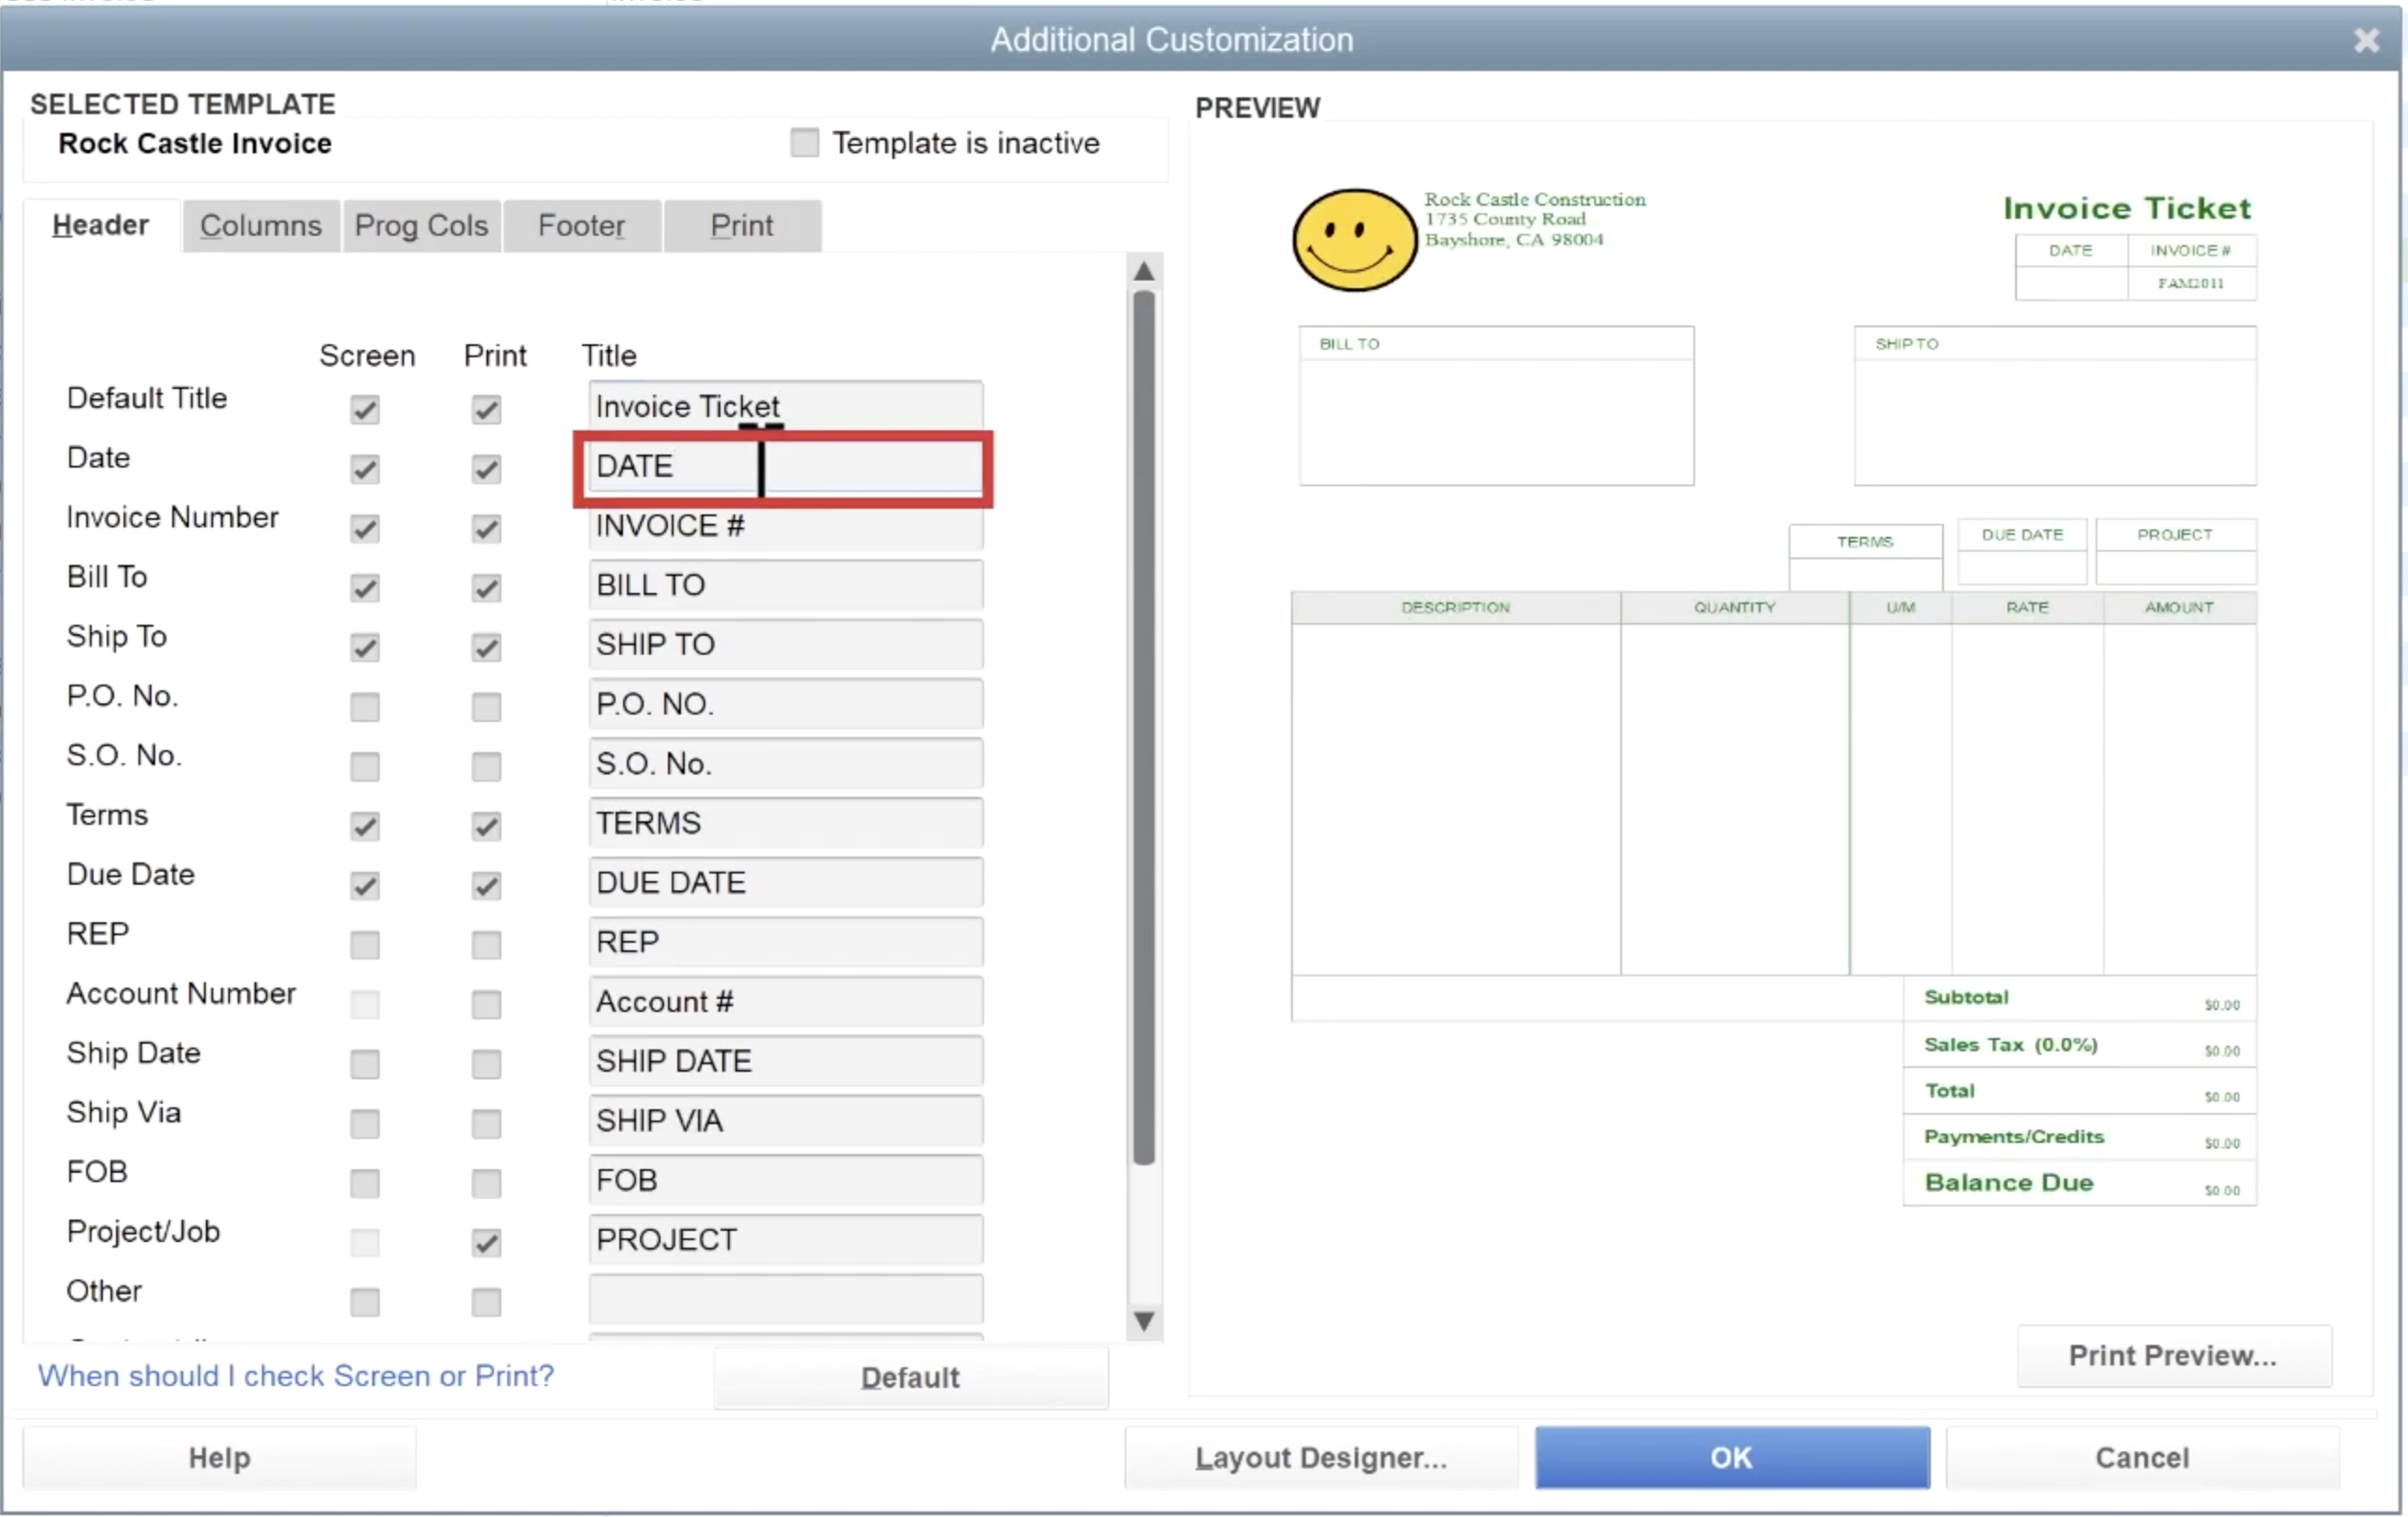The image size is (2408, 1517).
Task: Uncheck Ship To Screen checkbox
Action: point(365,647)
